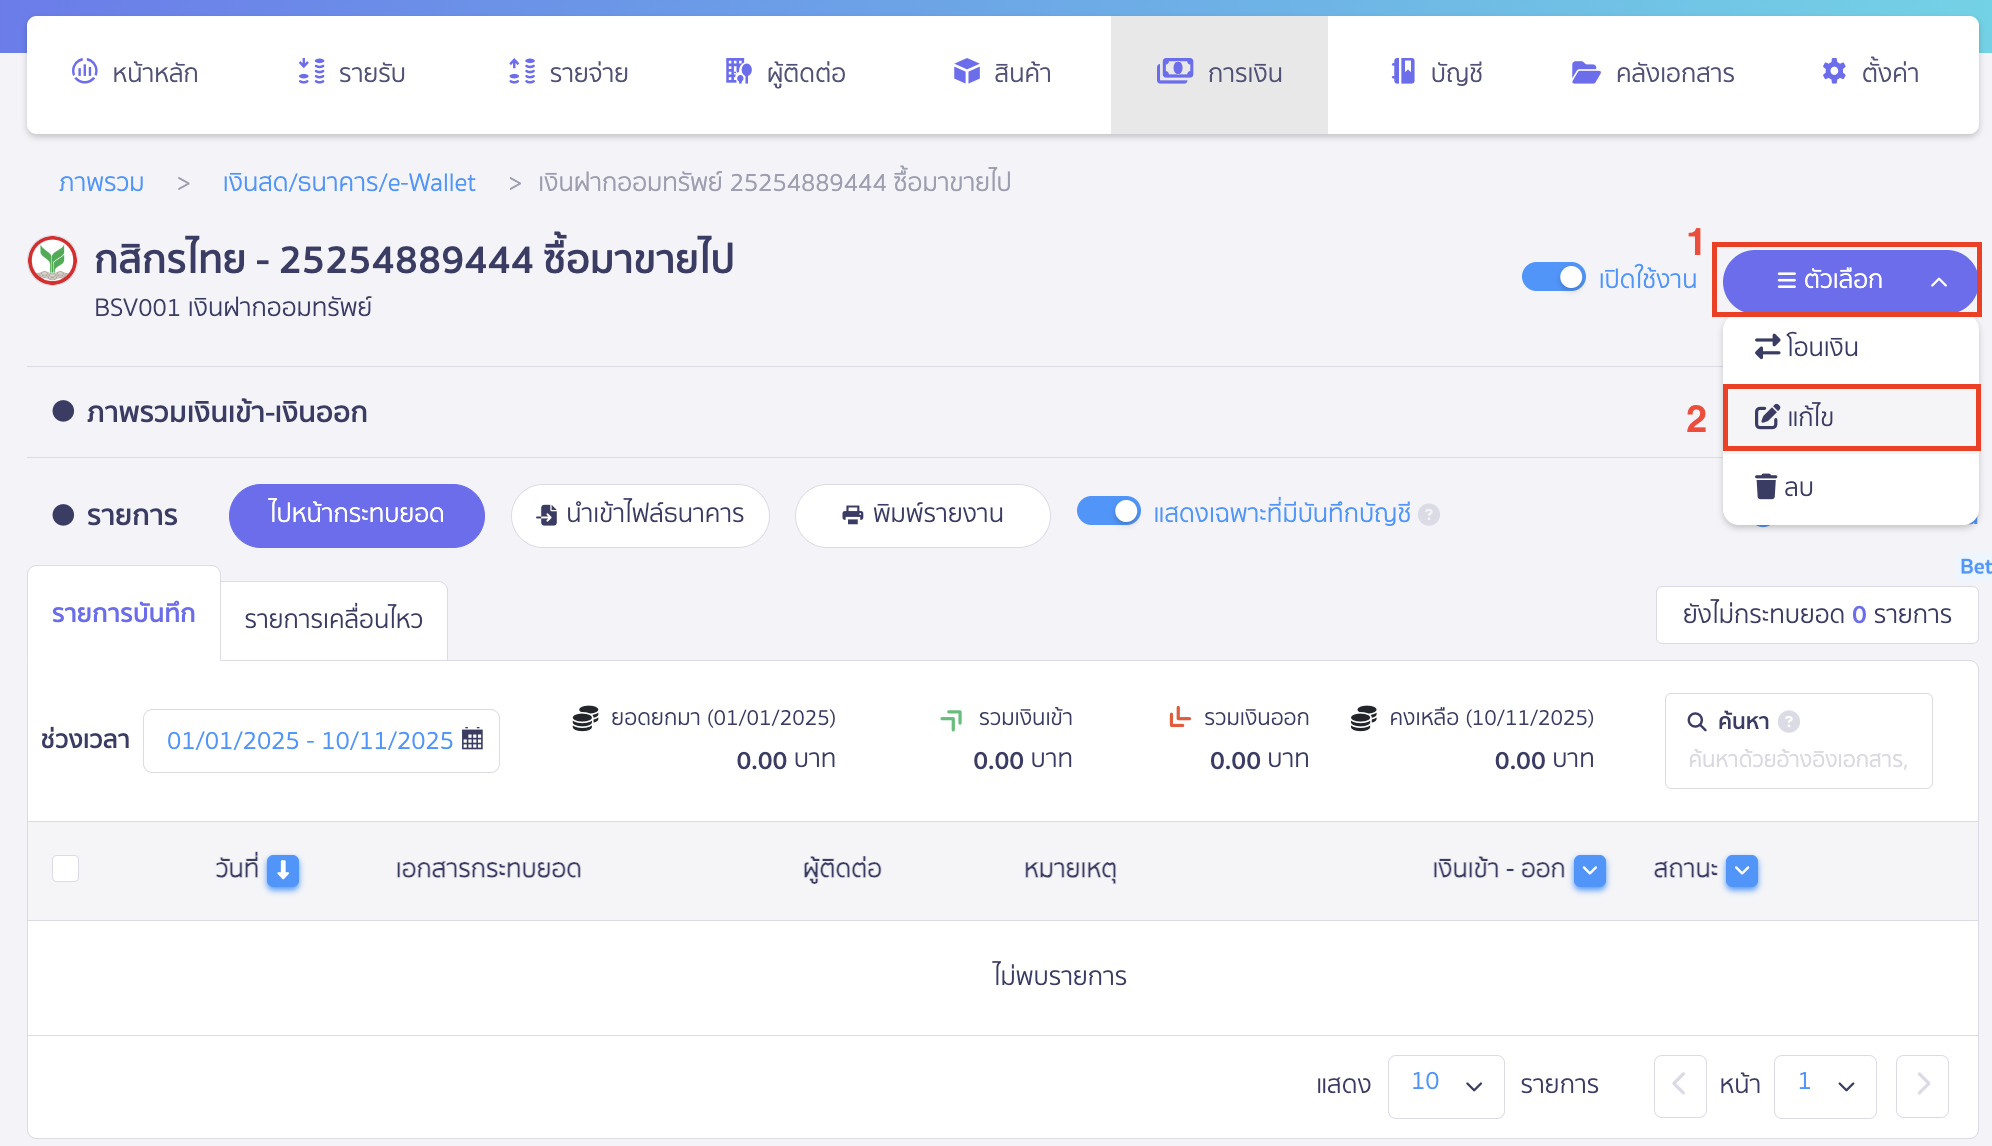Open the สถานะ status filter
1992x1146 pixels.
point(1740,870)
